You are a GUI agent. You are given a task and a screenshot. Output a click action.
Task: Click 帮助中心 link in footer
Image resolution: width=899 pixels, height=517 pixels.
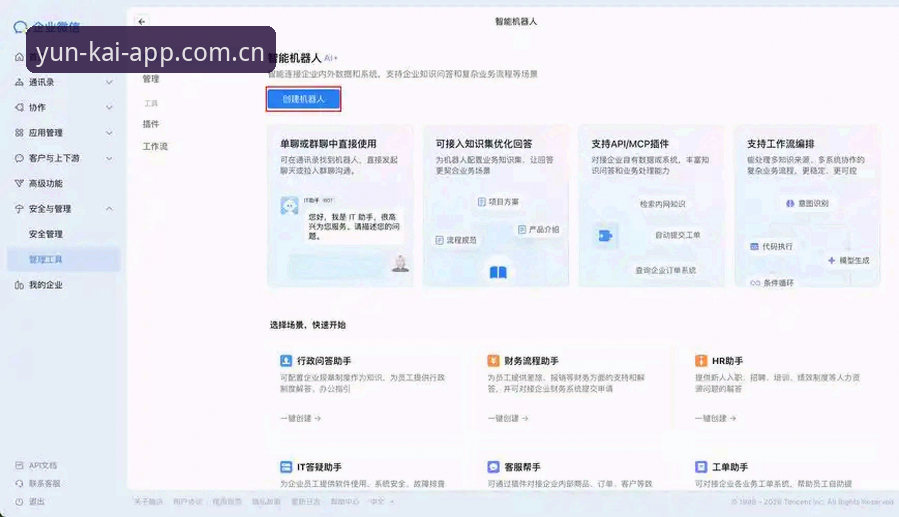click(x=345, y=502)
